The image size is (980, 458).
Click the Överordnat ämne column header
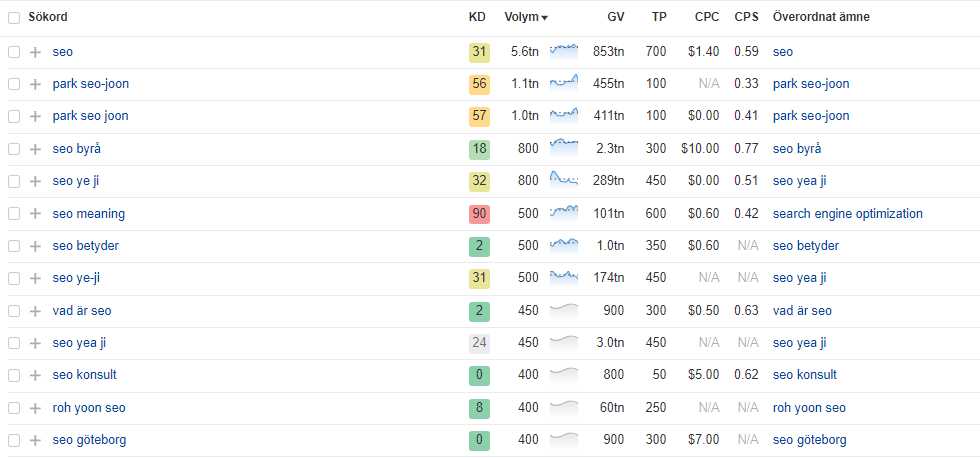coord(820,17)
